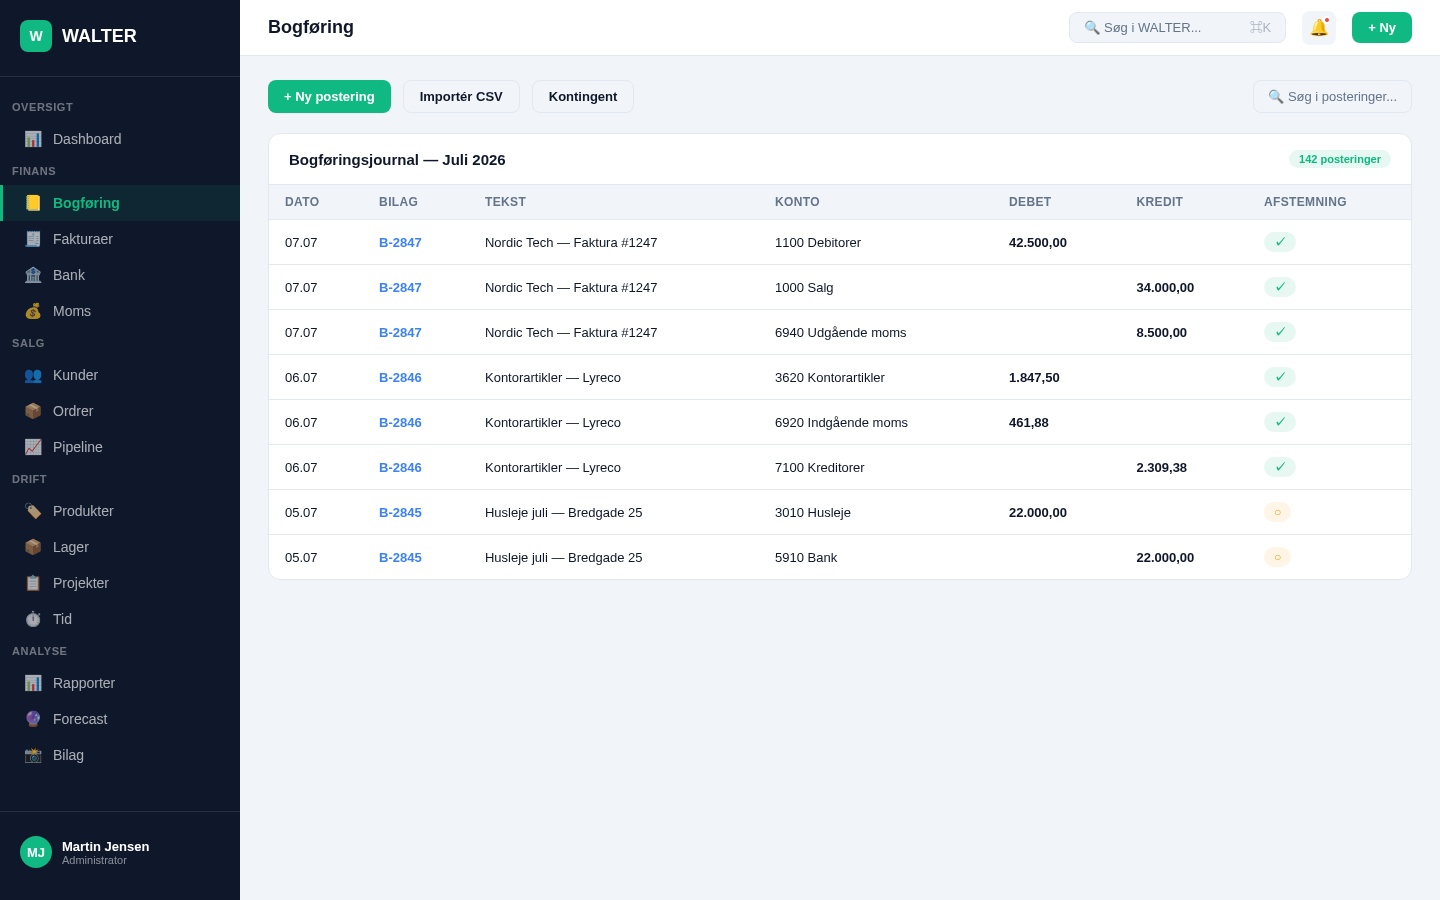
Task: Click the green + Ny button
Action: 1382,28
